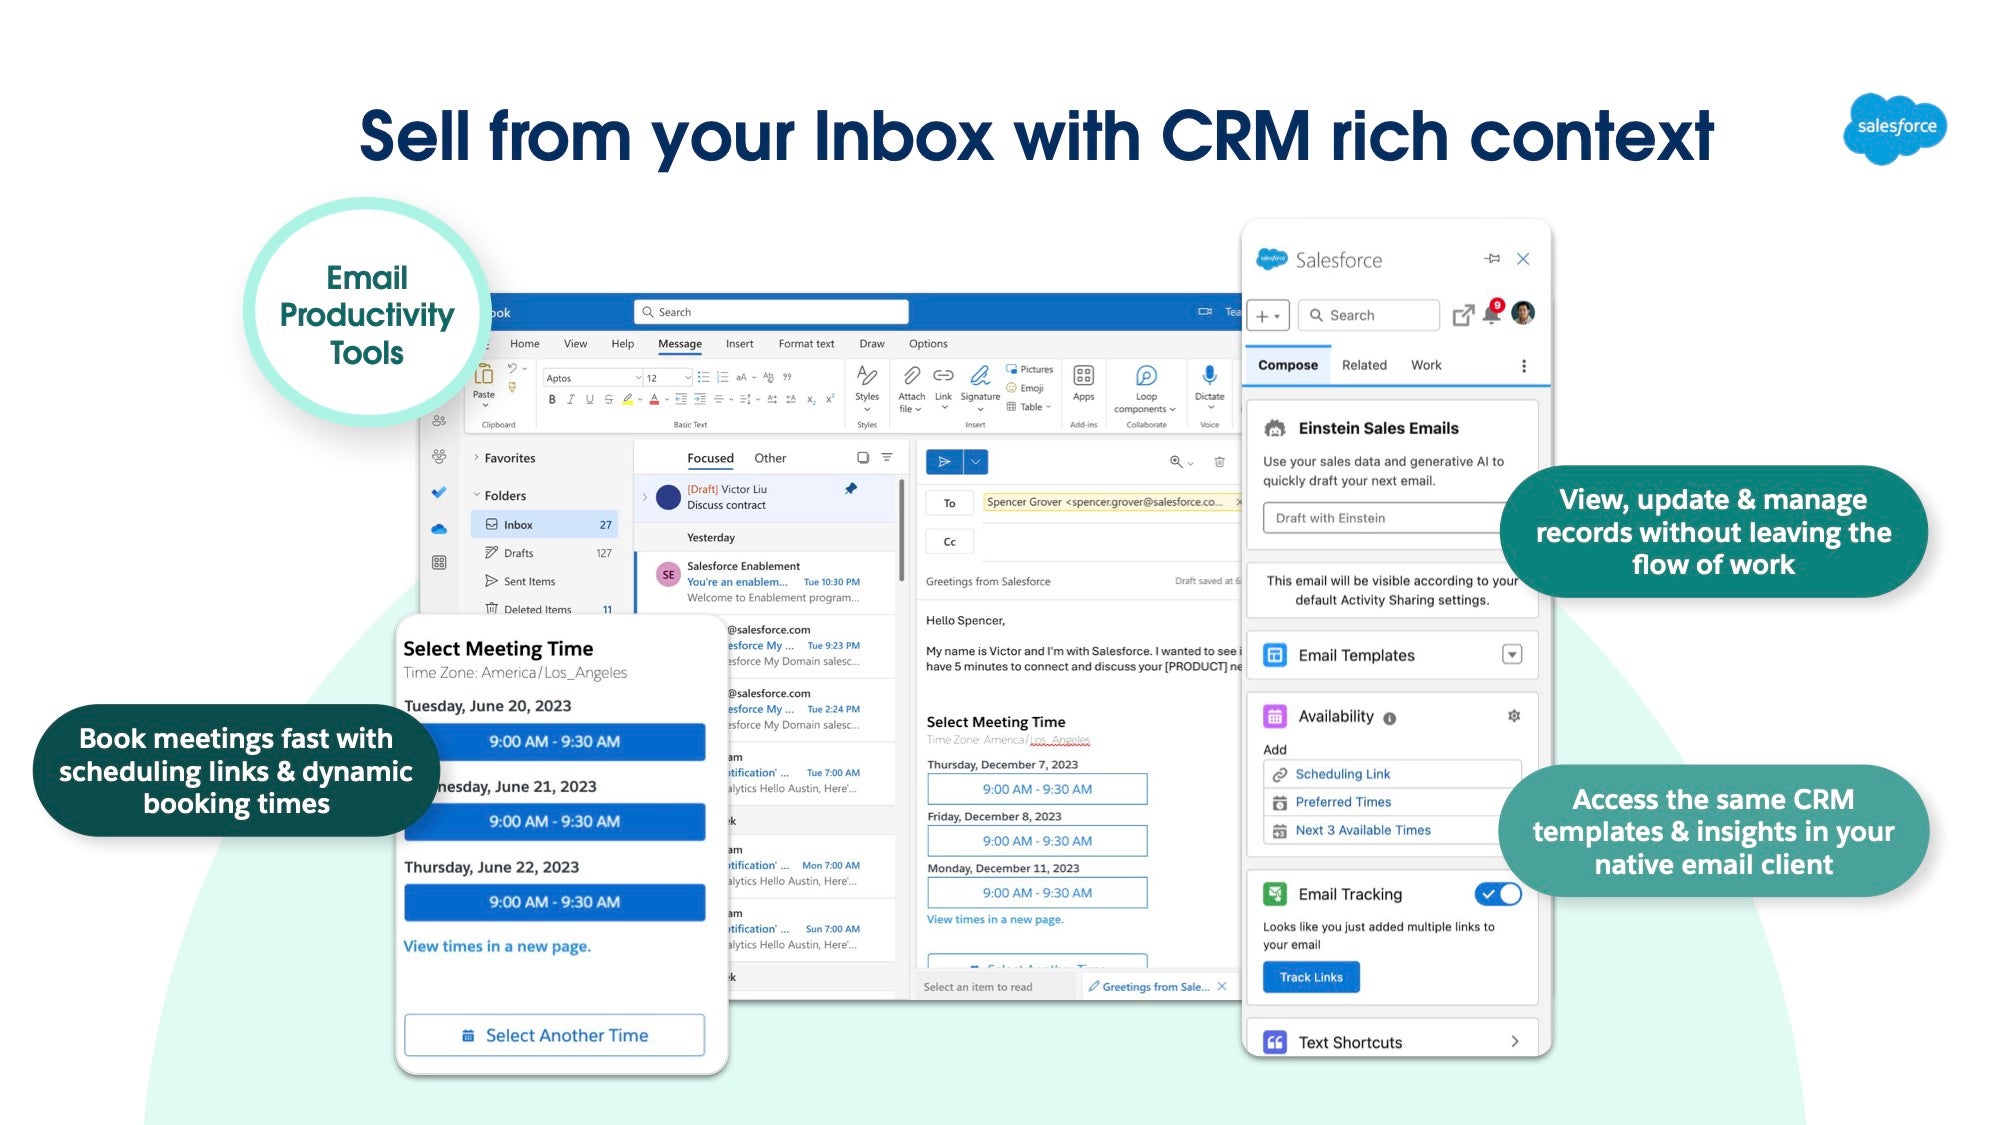Open the send options dropdown arrow
The height and width of the screenshot is (1125, 1997).
[976, 462]
